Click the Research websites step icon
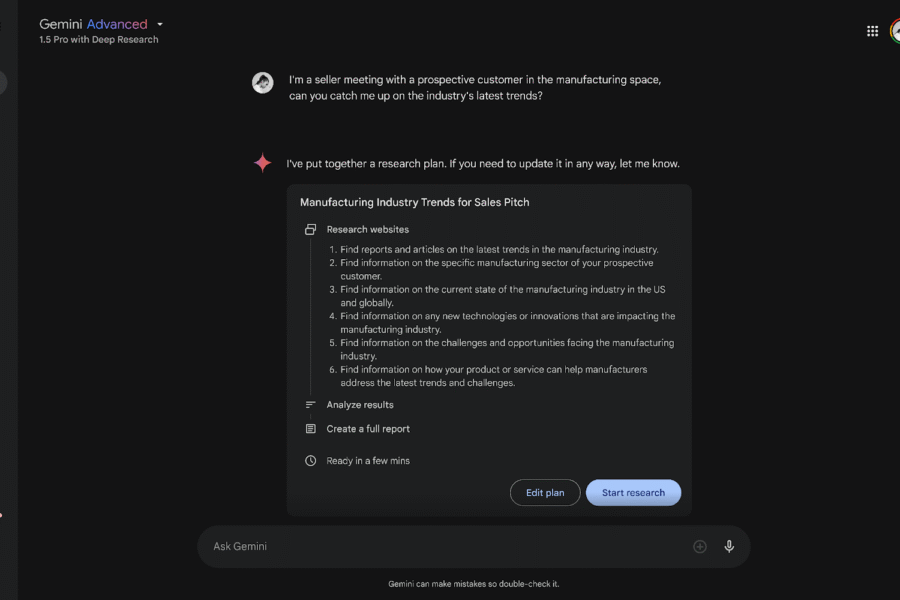This screenshot has height=600, width=900. point(309,228)
